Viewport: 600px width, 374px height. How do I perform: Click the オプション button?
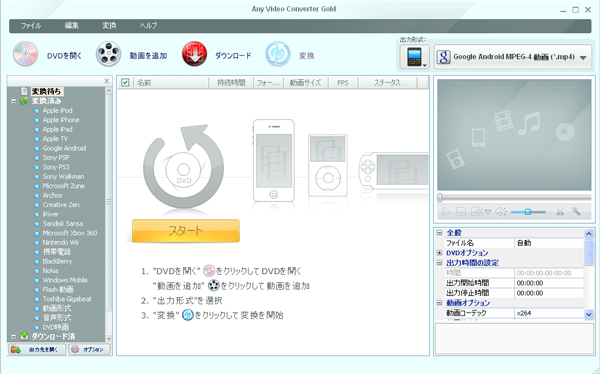coord(90,349)
